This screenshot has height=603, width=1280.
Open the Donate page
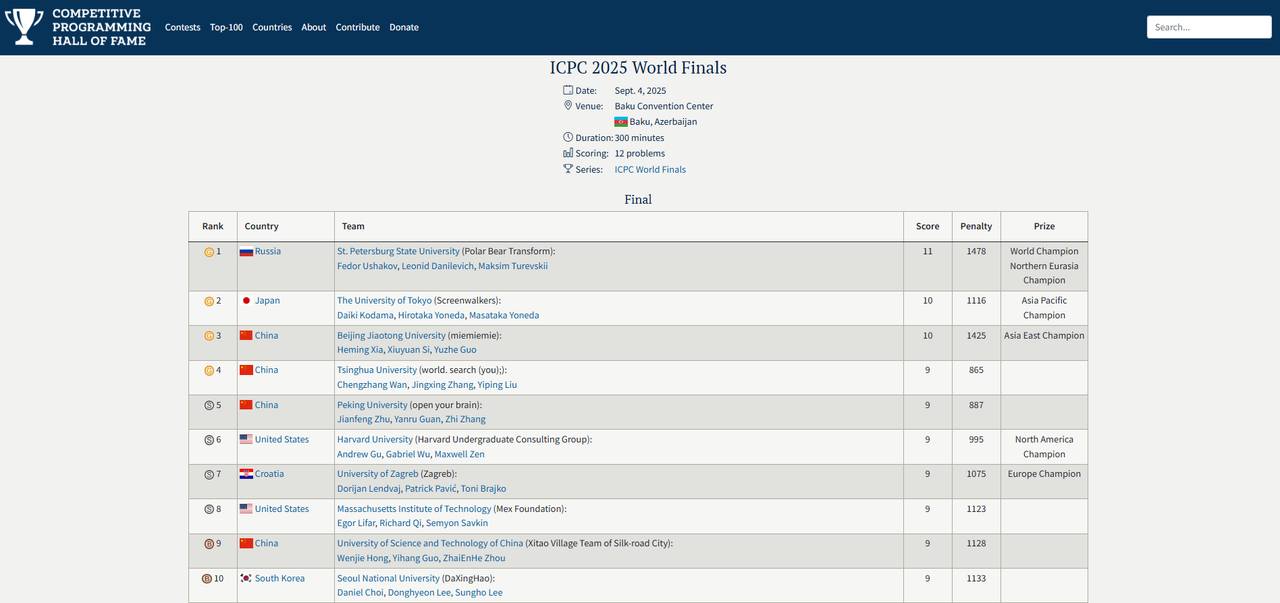(x=404, y=27)
